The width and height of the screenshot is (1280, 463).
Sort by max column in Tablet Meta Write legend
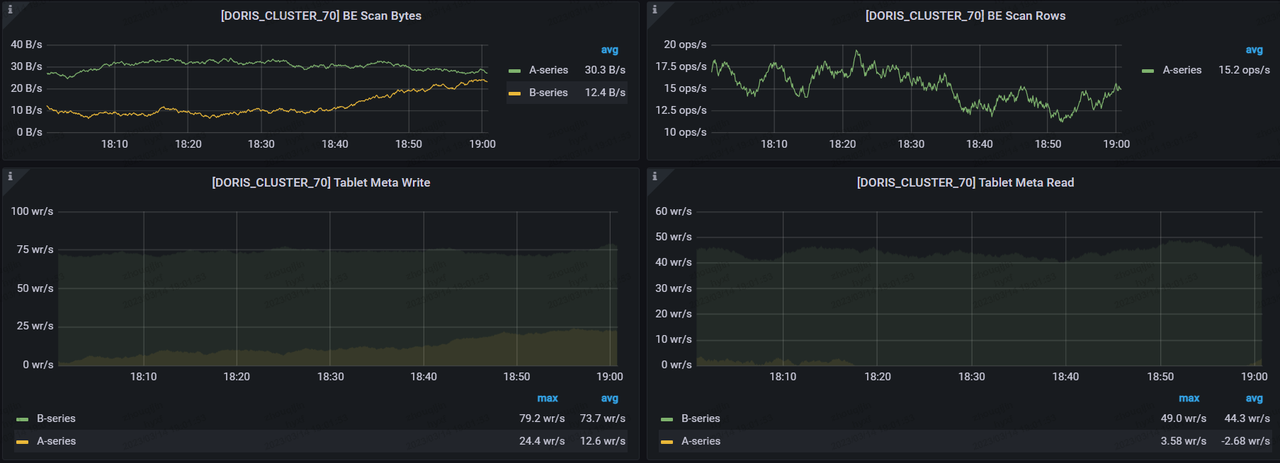547,398
